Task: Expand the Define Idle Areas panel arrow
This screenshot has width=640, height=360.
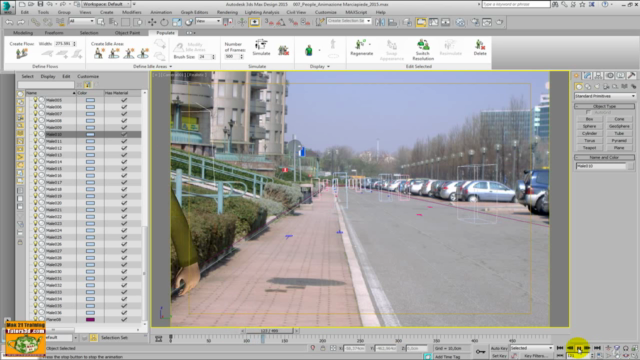Action: pyautogui.click(x=171, y=67)
